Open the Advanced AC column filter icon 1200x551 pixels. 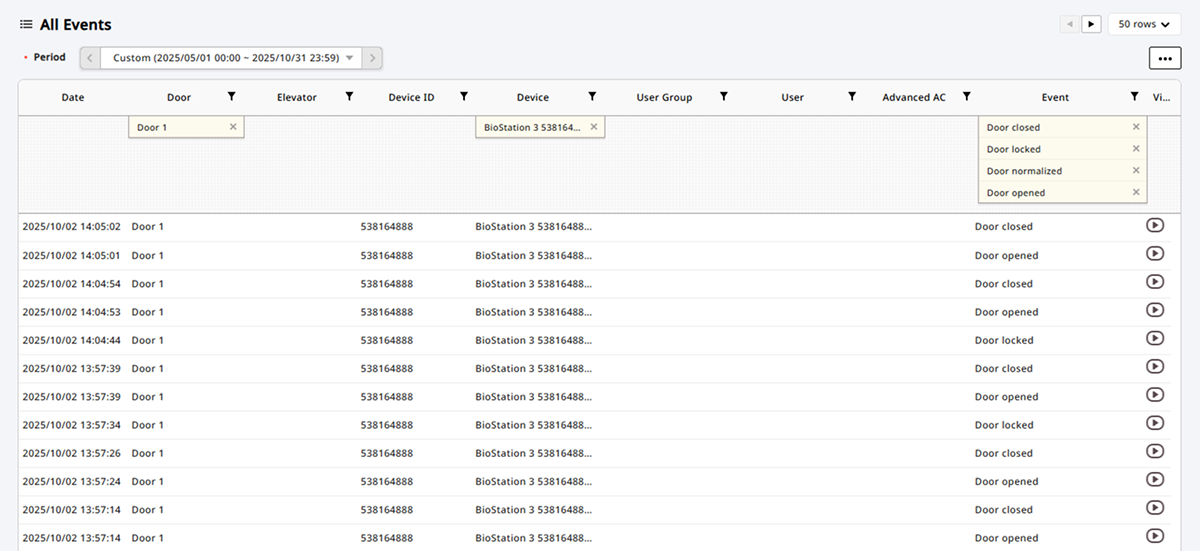[x=966, y=97]
